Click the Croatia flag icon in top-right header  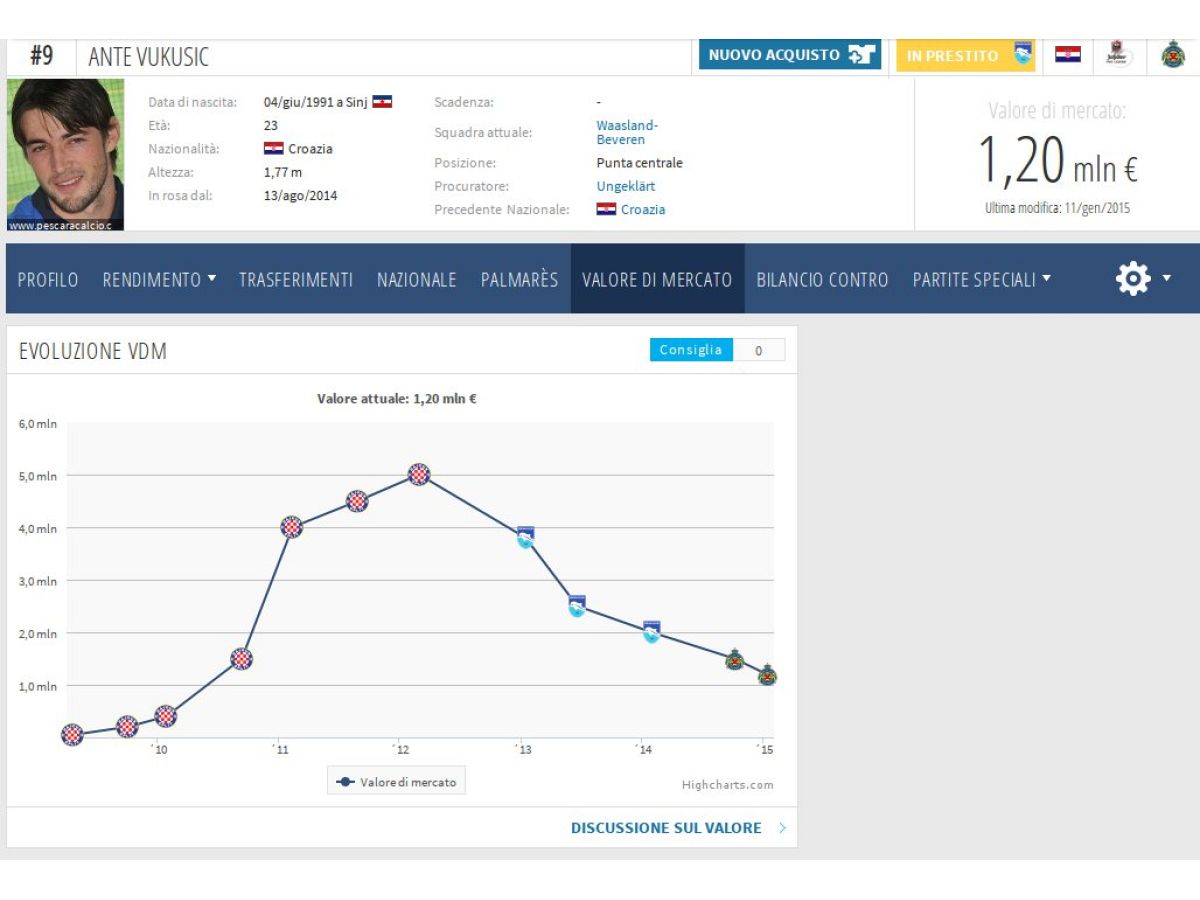coord(1068,55)
